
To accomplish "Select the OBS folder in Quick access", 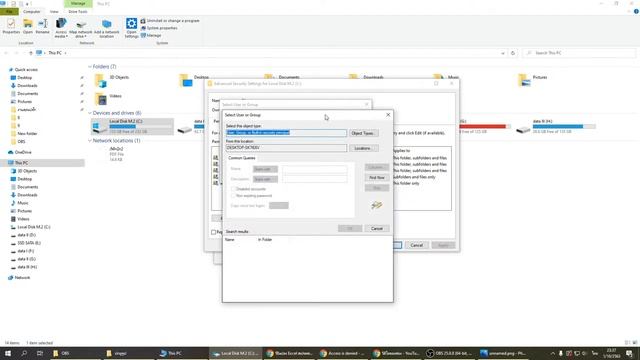I will 21,142.
